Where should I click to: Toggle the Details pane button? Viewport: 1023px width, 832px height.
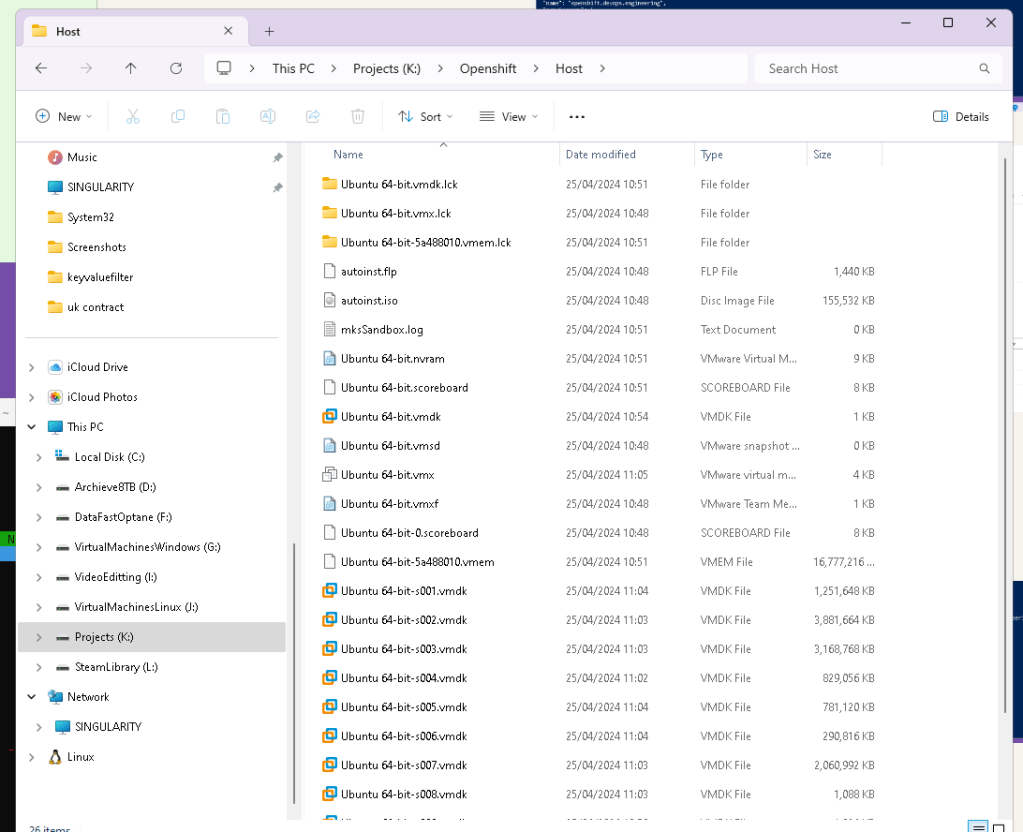[961, 117]
